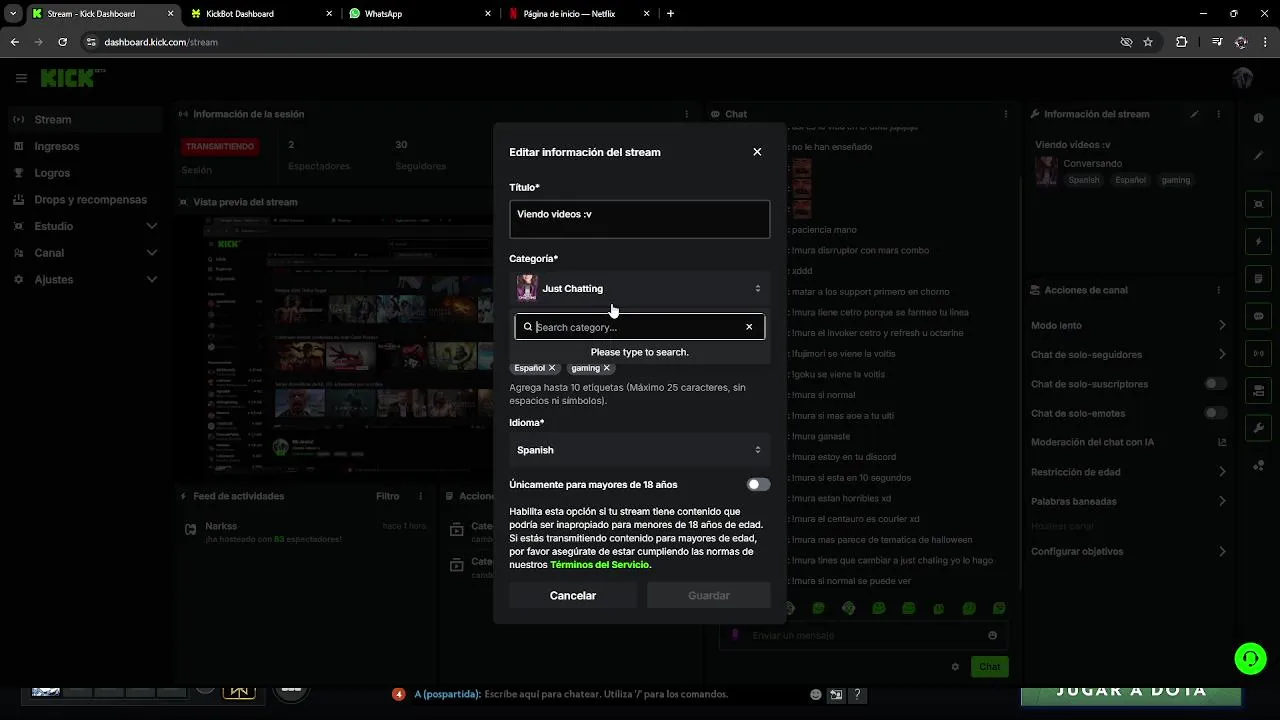1280x720 pixels.
Task: Open the hamburger menu beside Kick logo
Action: (x=21, y=78)
